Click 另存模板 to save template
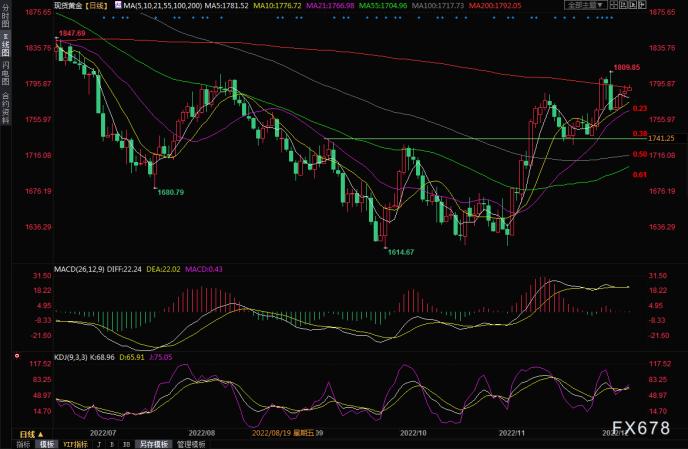688x449 pixels. pos(154,444)
